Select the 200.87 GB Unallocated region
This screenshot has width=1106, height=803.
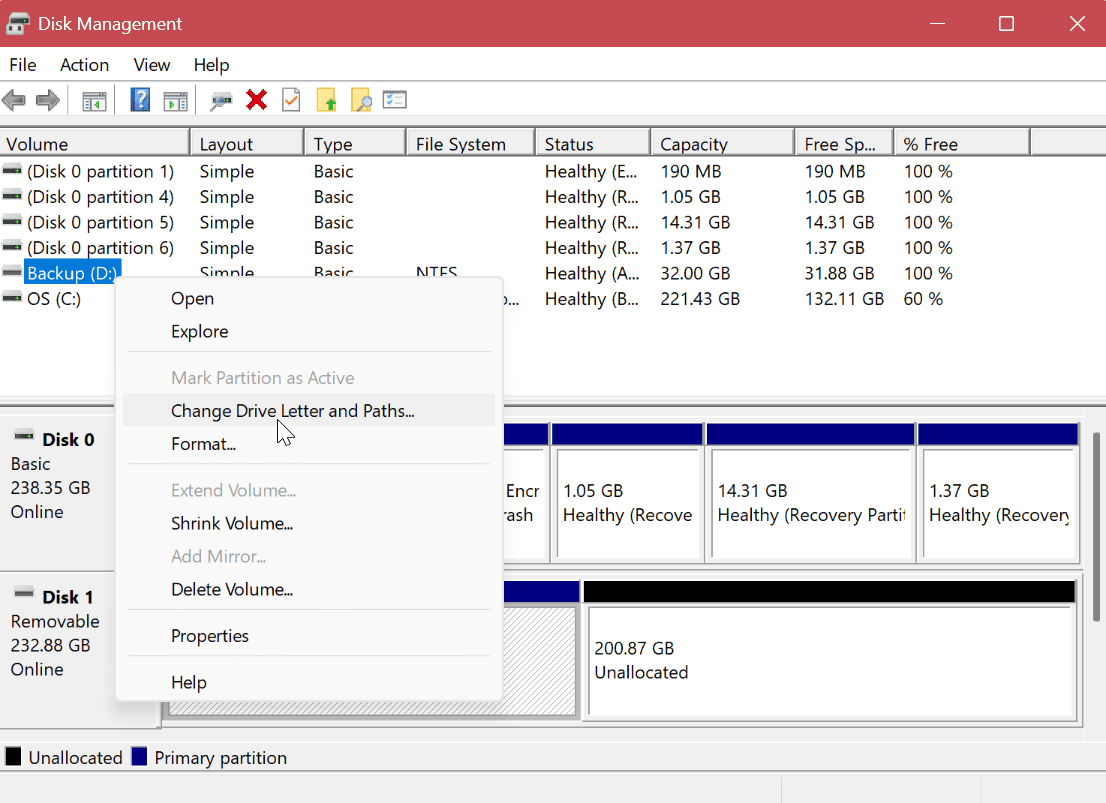[x=830, y=660]
